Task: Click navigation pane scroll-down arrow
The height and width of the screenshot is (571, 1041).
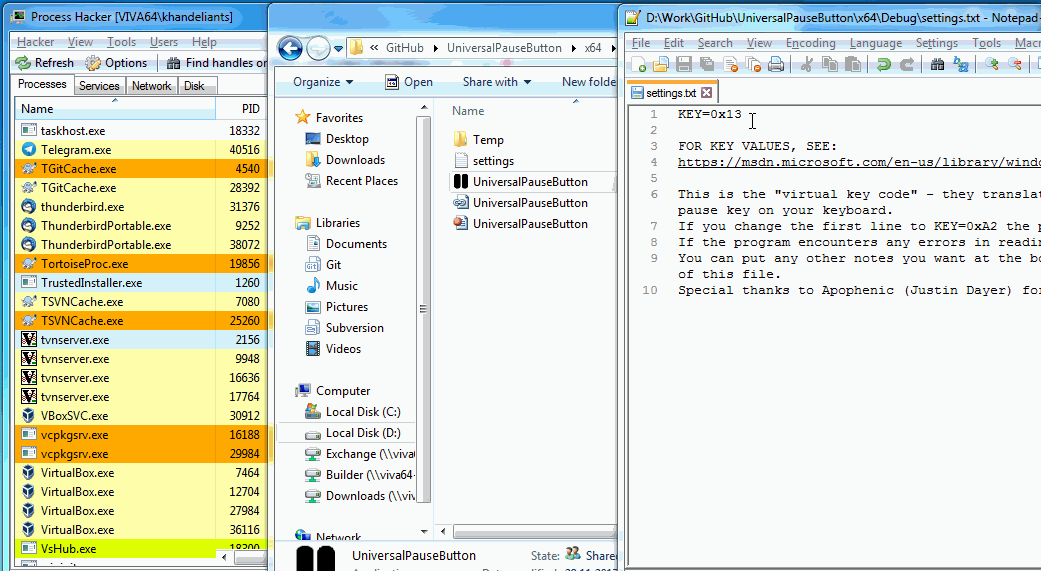Action: point(424,532)
